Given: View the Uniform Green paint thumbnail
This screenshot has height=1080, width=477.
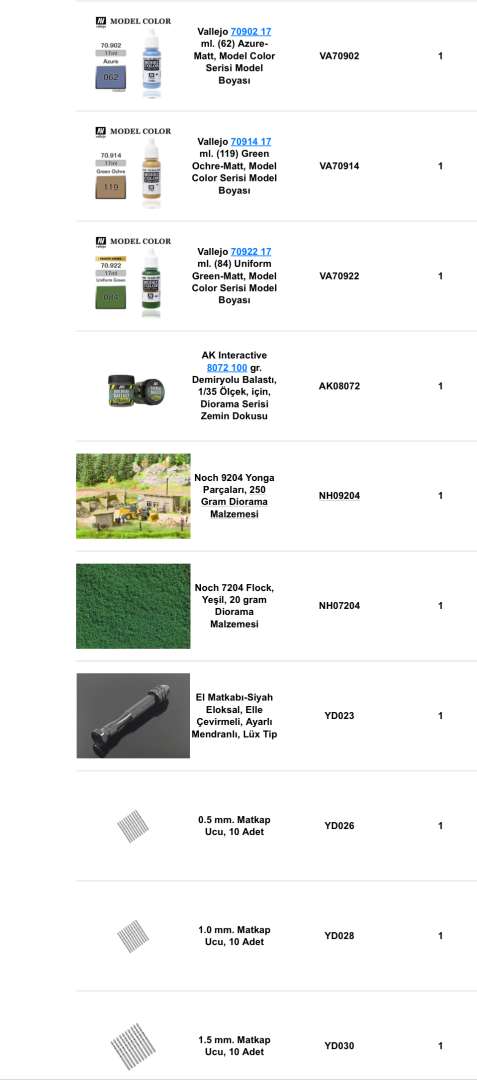Looking at the screenshot, I should pos(133,276).
